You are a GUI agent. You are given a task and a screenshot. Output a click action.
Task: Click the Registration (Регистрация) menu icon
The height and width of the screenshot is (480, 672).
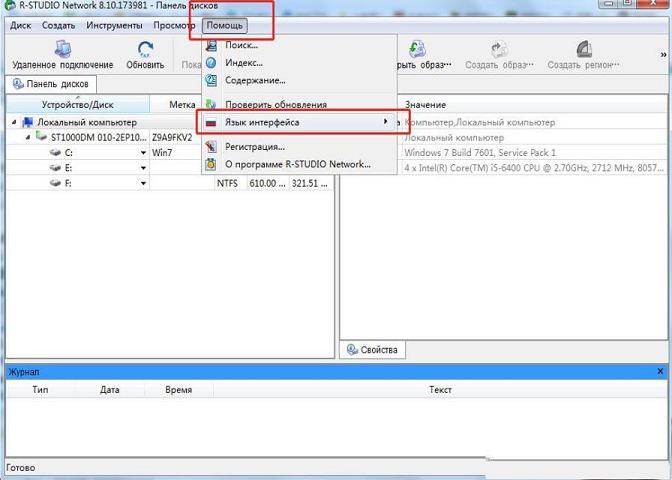pos(211,147)
